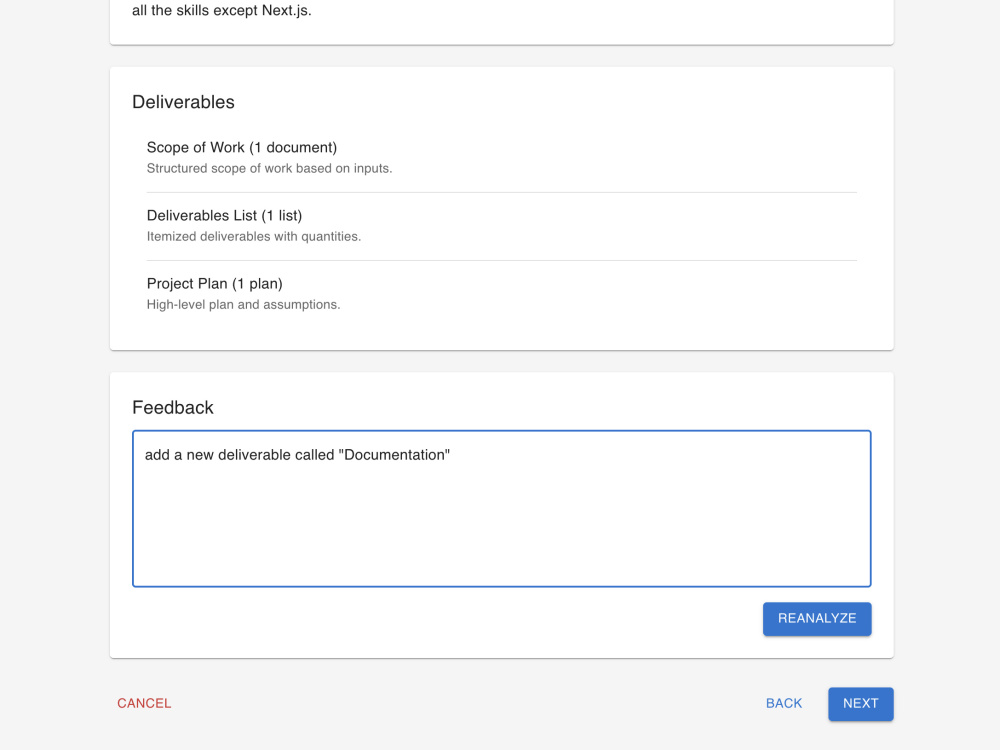Focus the Feedback text area
The height and width of the screenshot is (750, 1000).
pos(501,508)
